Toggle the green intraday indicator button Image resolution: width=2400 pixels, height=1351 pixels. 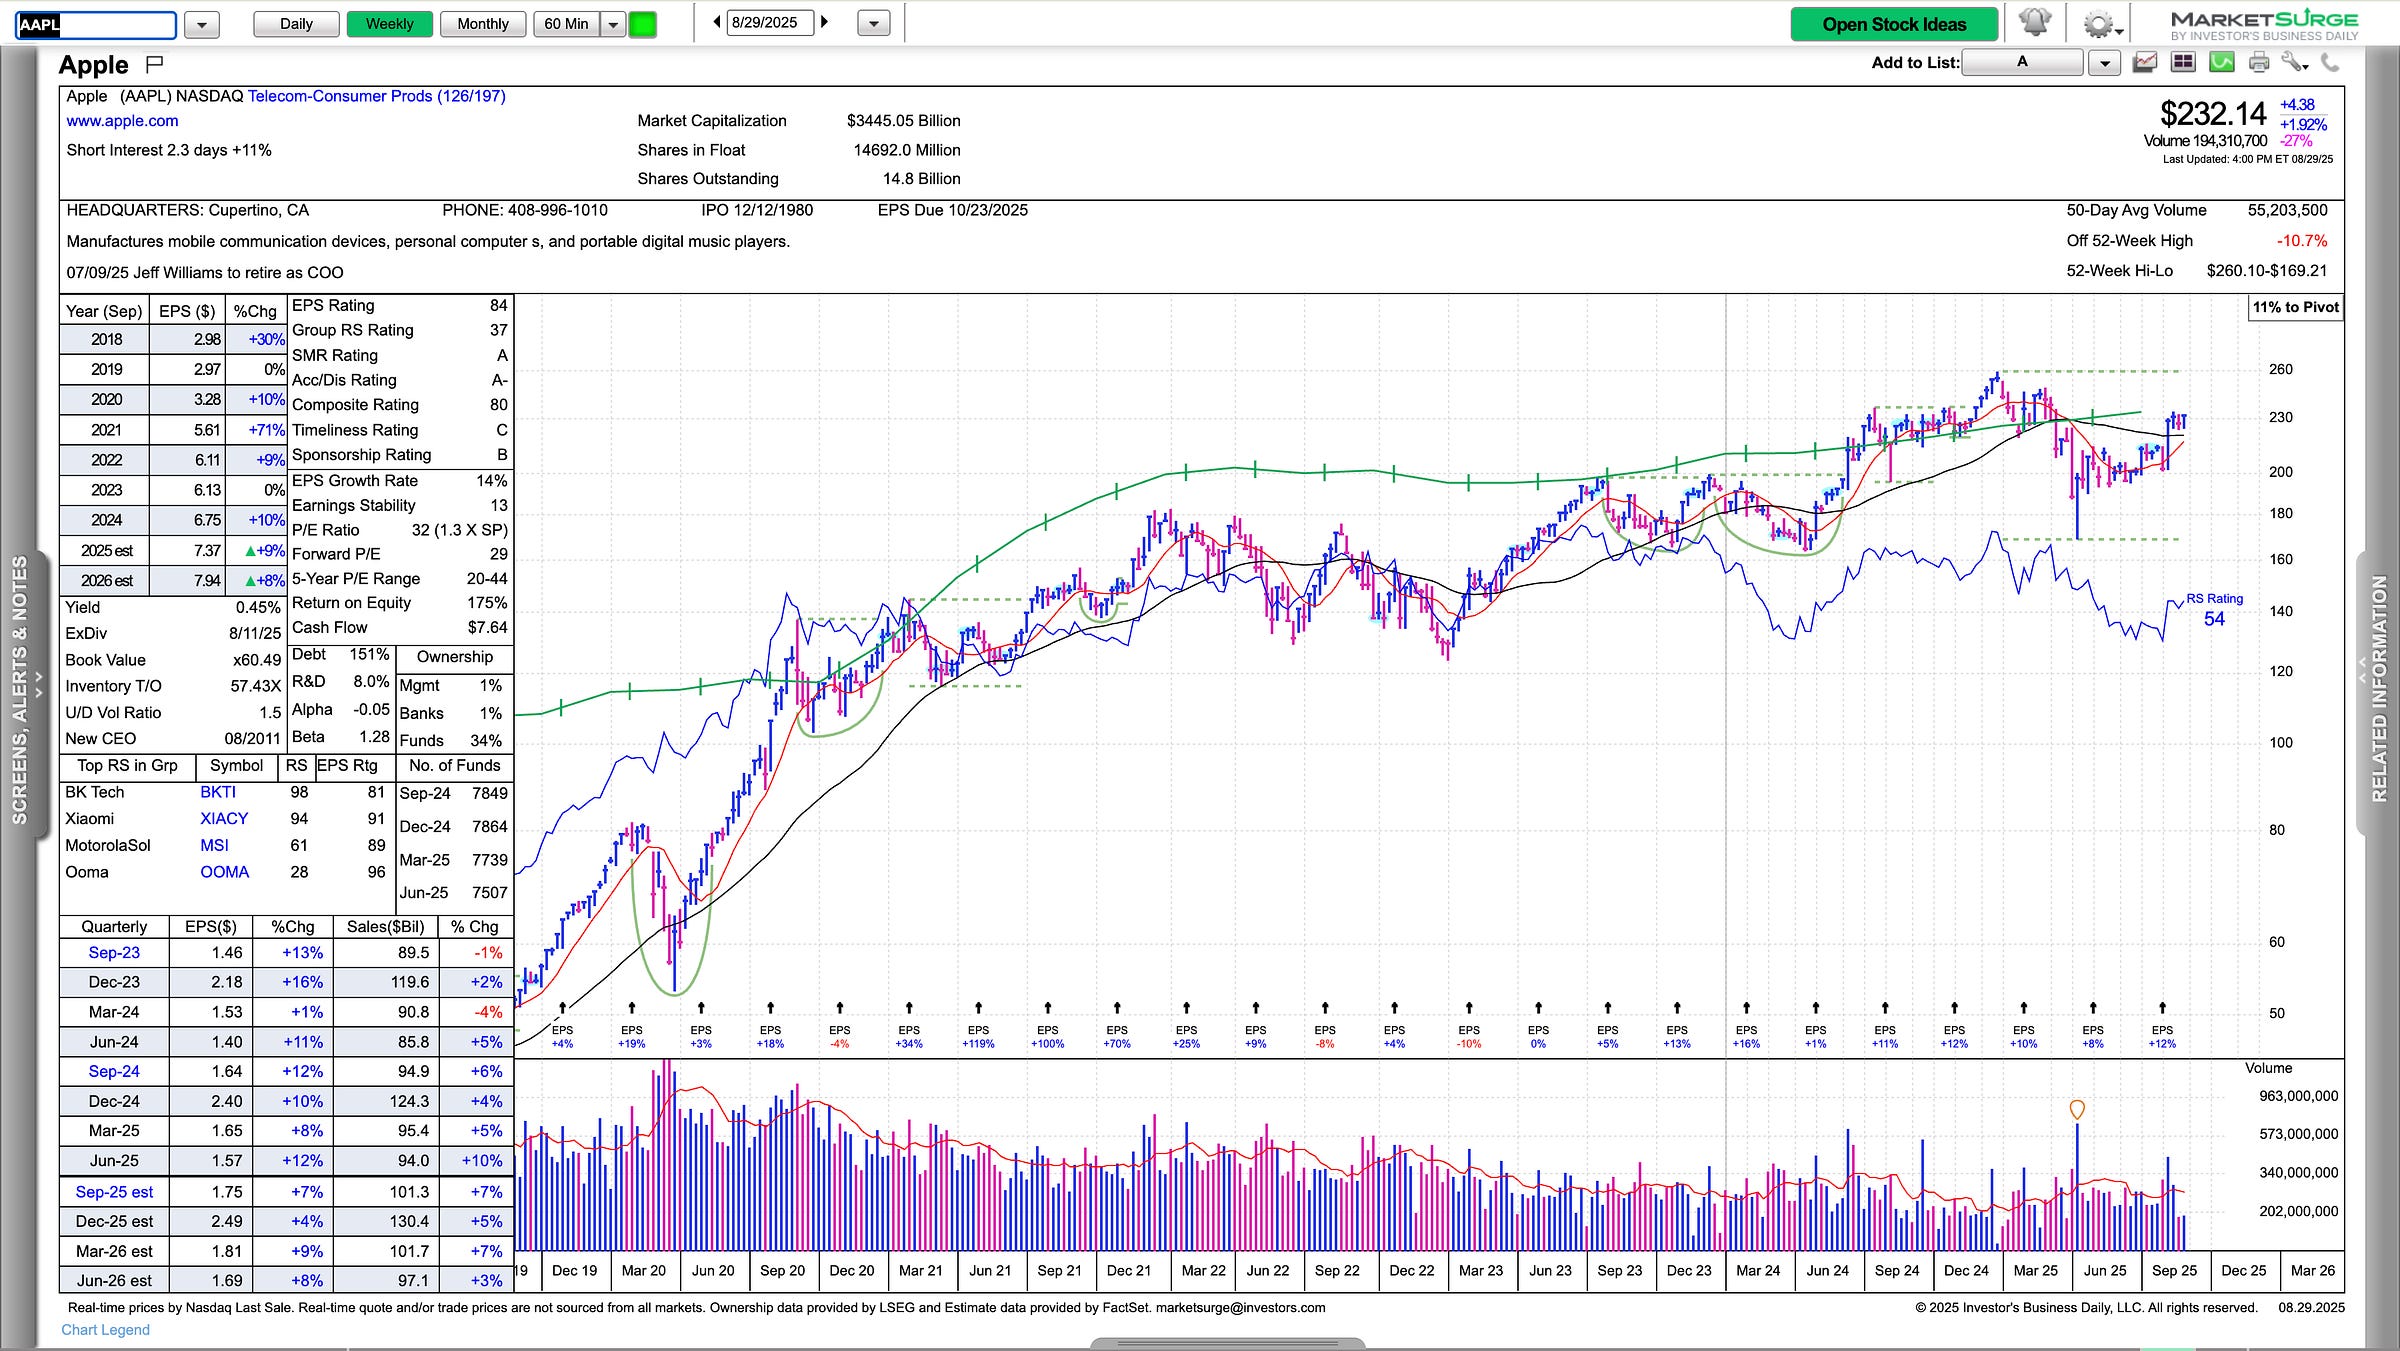[643, 24]
